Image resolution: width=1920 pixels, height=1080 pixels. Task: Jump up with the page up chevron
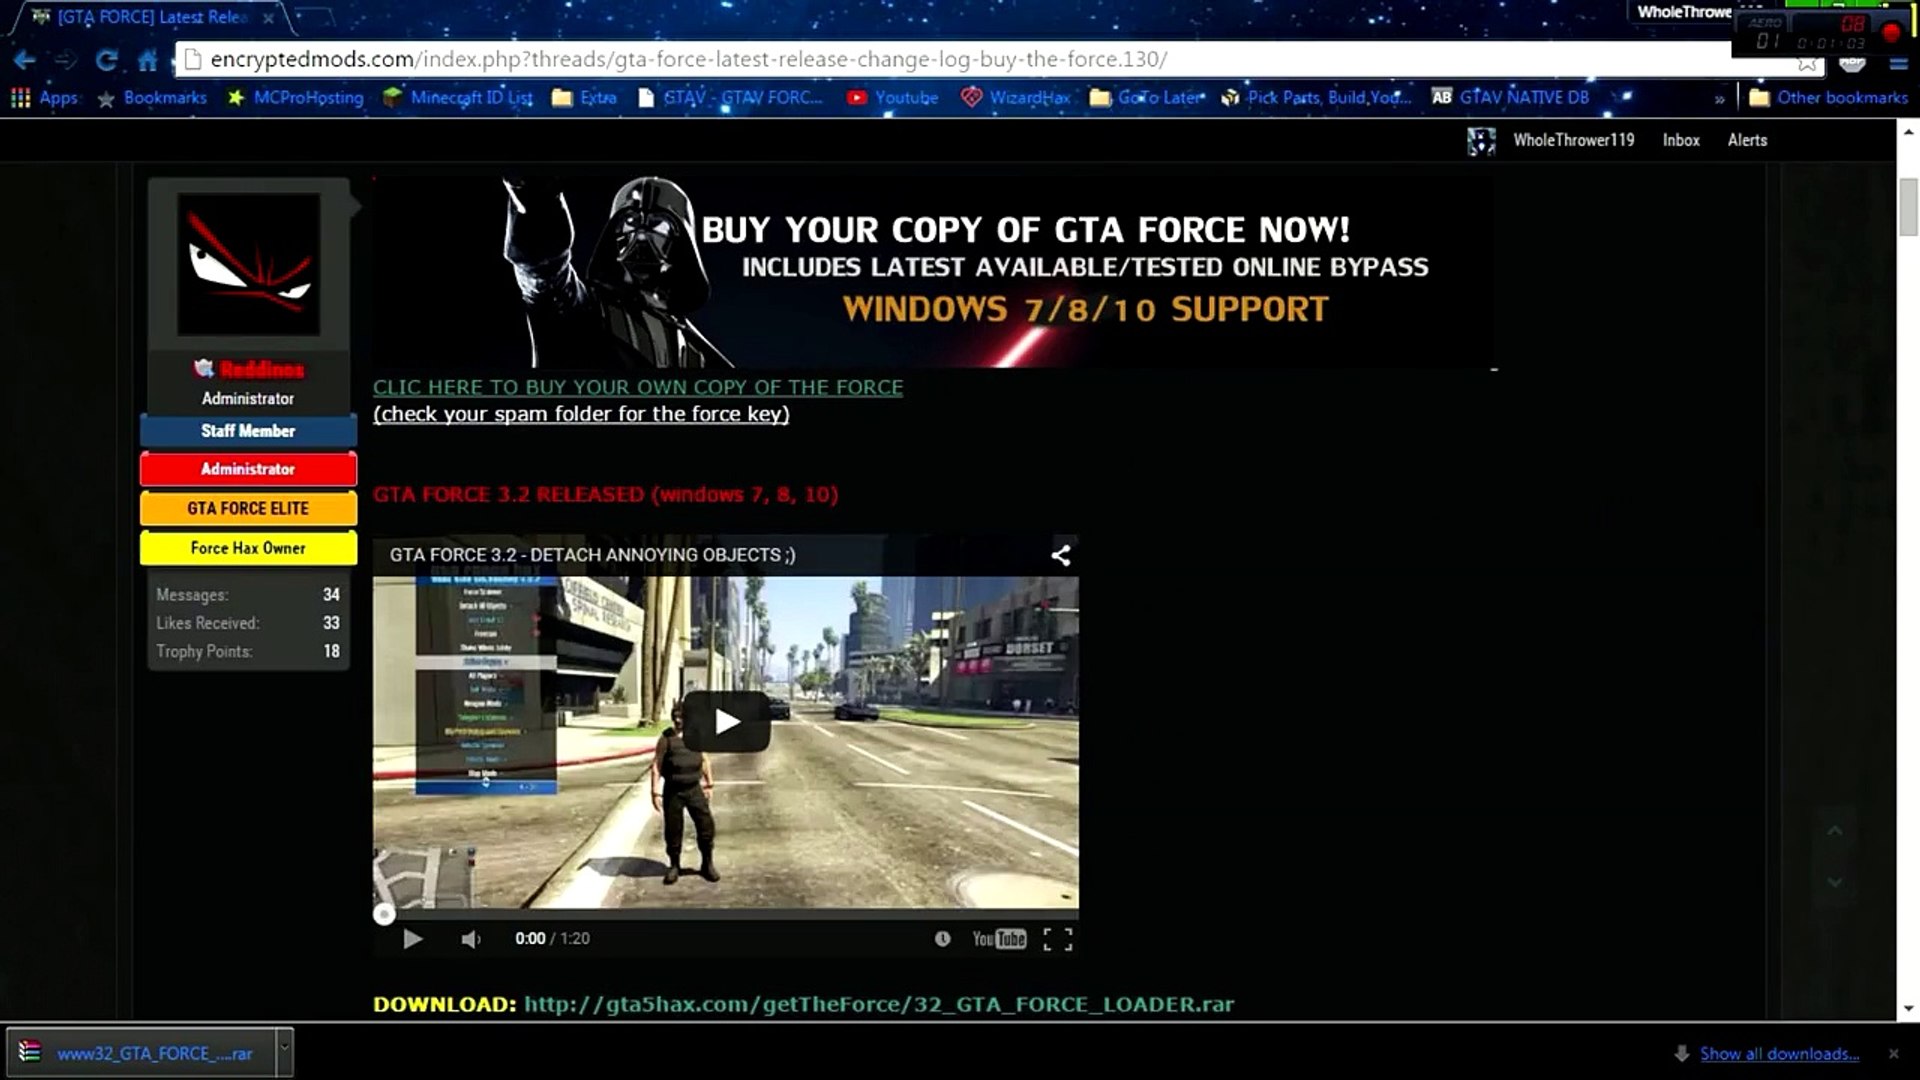(1835, 831)
